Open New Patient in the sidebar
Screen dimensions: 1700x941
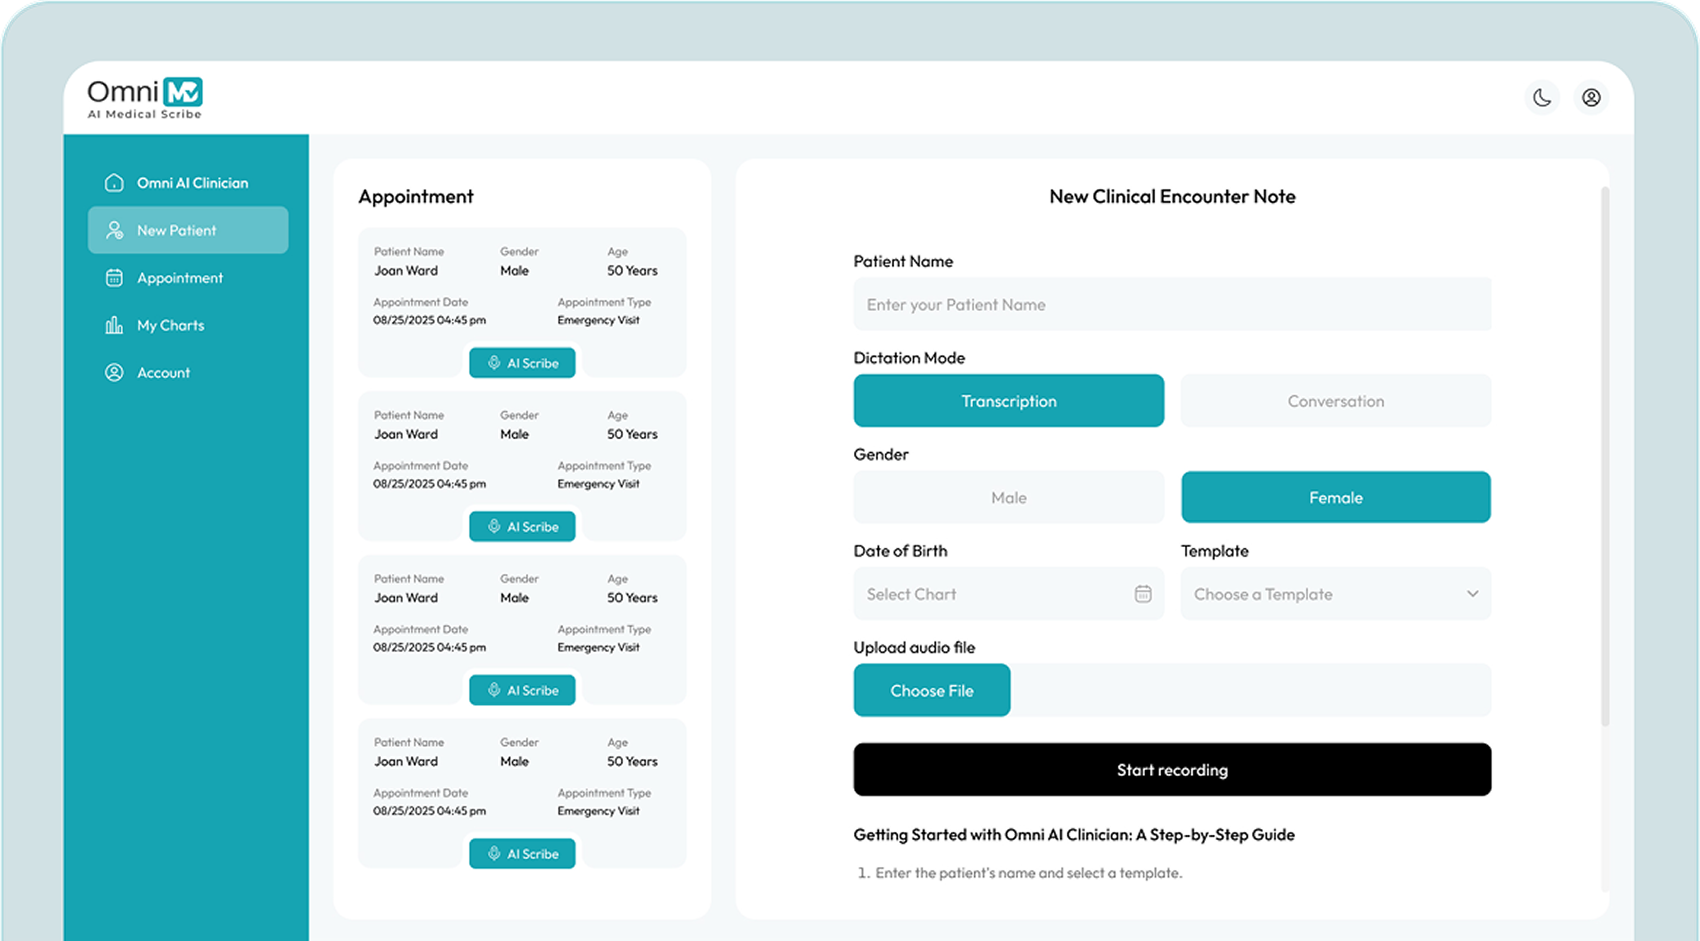click(x=188, y=230)
